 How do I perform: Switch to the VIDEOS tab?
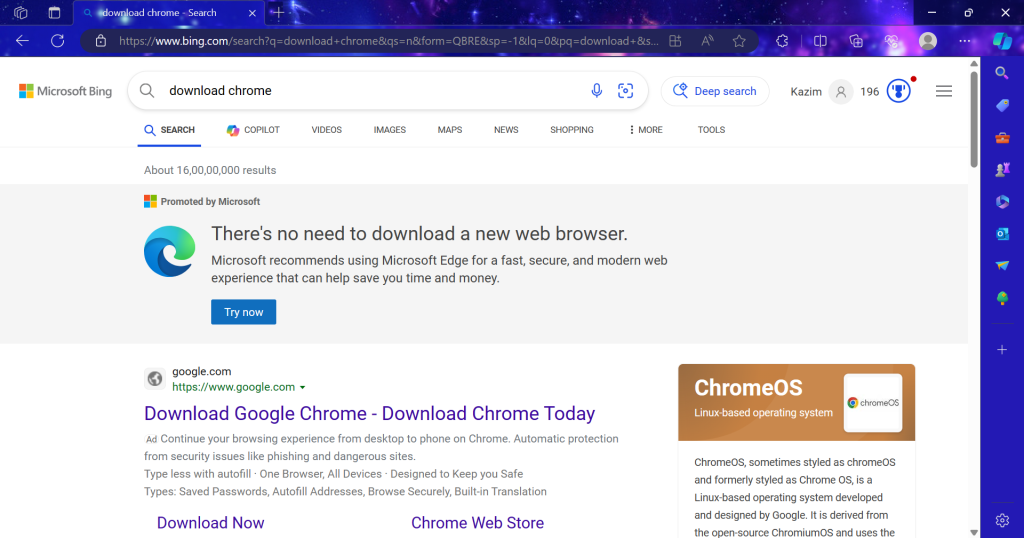(x=327, y=130)
